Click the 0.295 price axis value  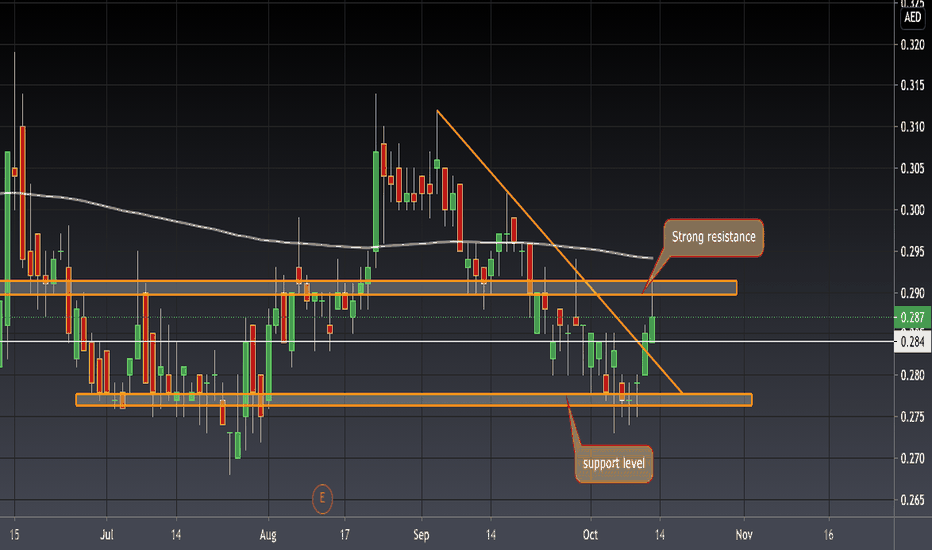[x=912, y=252]
